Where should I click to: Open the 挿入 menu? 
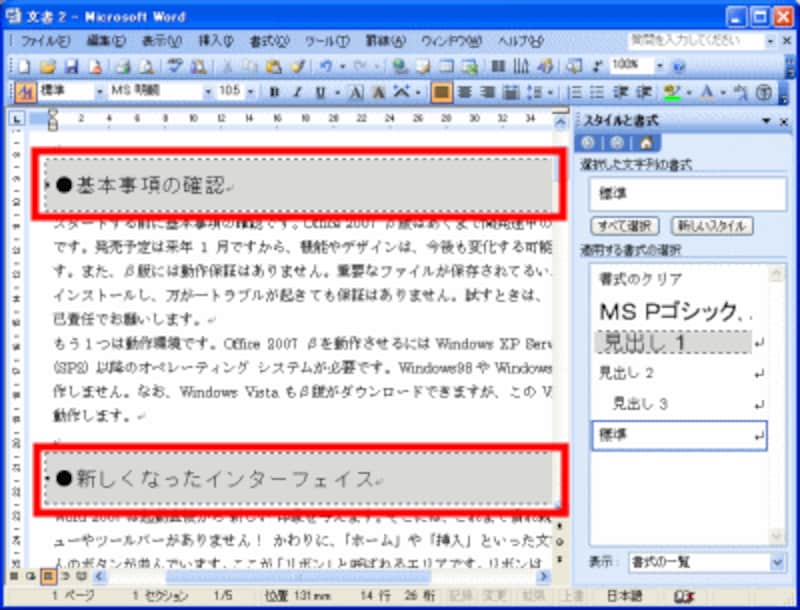click(215, 41)
